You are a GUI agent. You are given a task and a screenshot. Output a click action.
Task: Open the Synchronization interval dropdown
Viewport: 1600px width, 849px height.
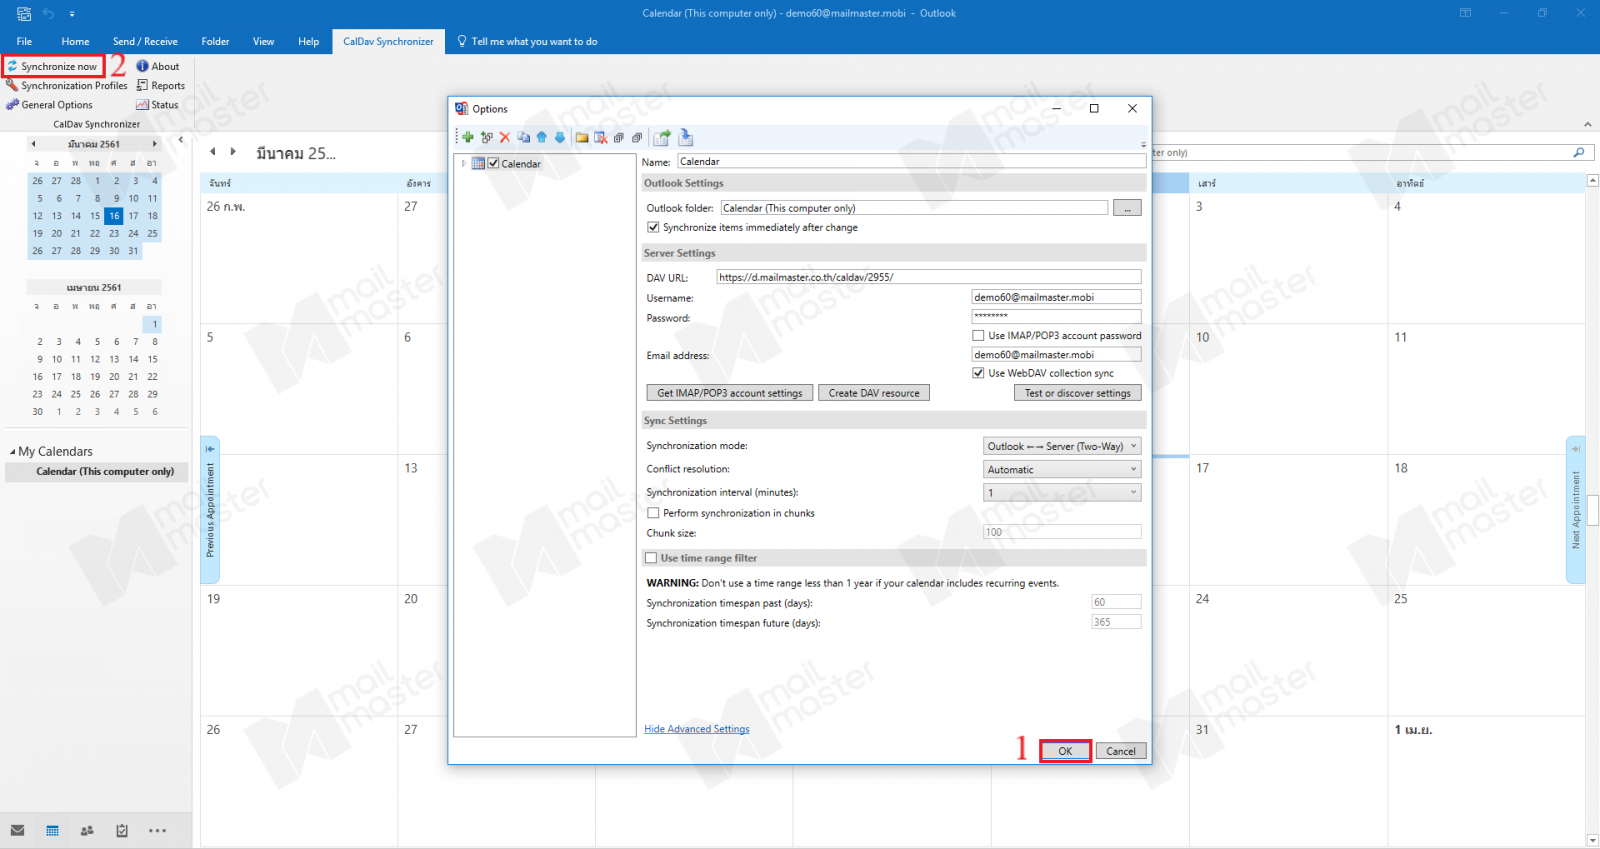(1062, 493)
